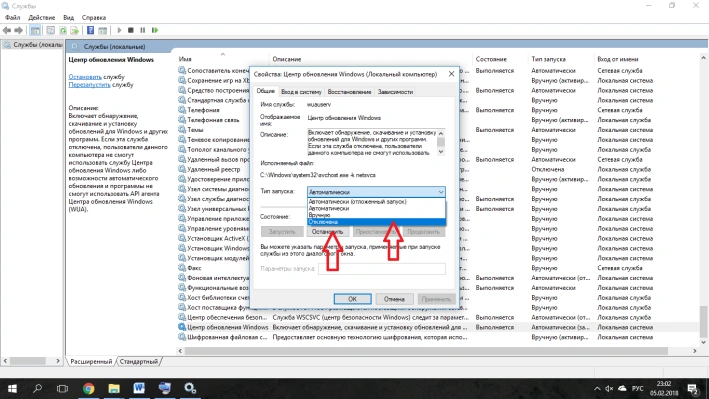709x399 pixels.
Task: Click the OK button
Action: point(352,299)
